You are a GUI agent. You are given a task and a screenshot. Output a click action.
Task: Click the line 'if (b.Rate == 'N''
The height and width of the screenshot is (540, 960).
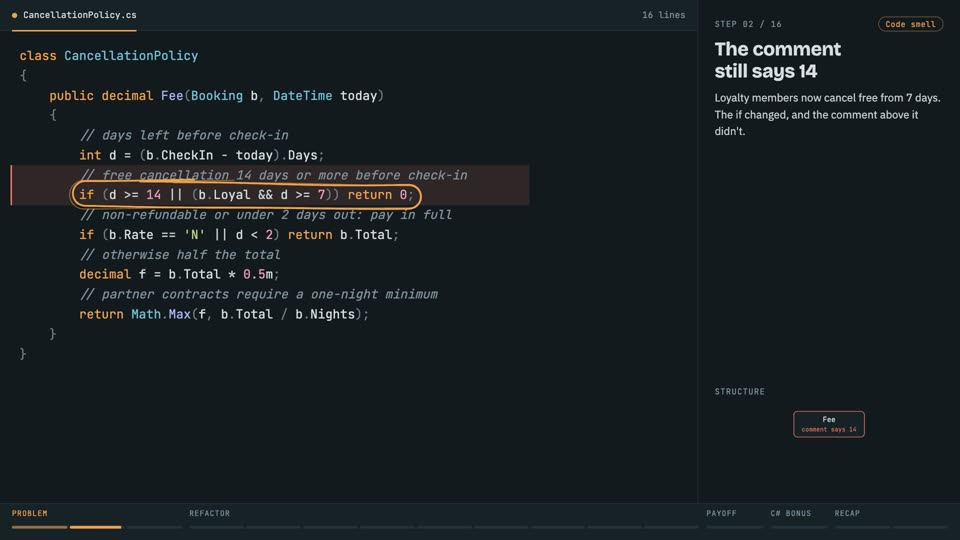coord(239,234)
